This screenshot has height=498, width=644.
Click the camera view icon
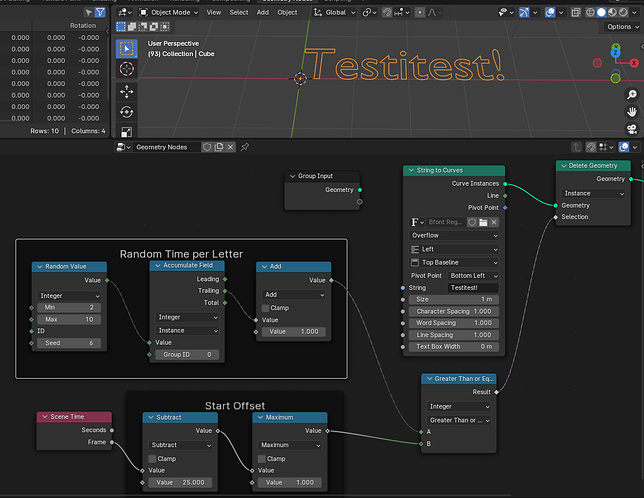click(632, 129)
